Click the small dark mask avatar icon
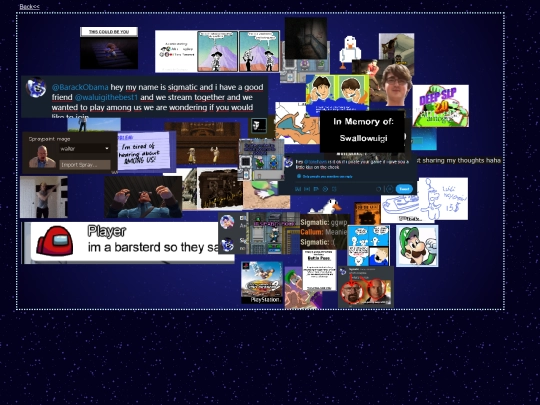The width and height of the screenshot is (540, 405). [259, 125]
